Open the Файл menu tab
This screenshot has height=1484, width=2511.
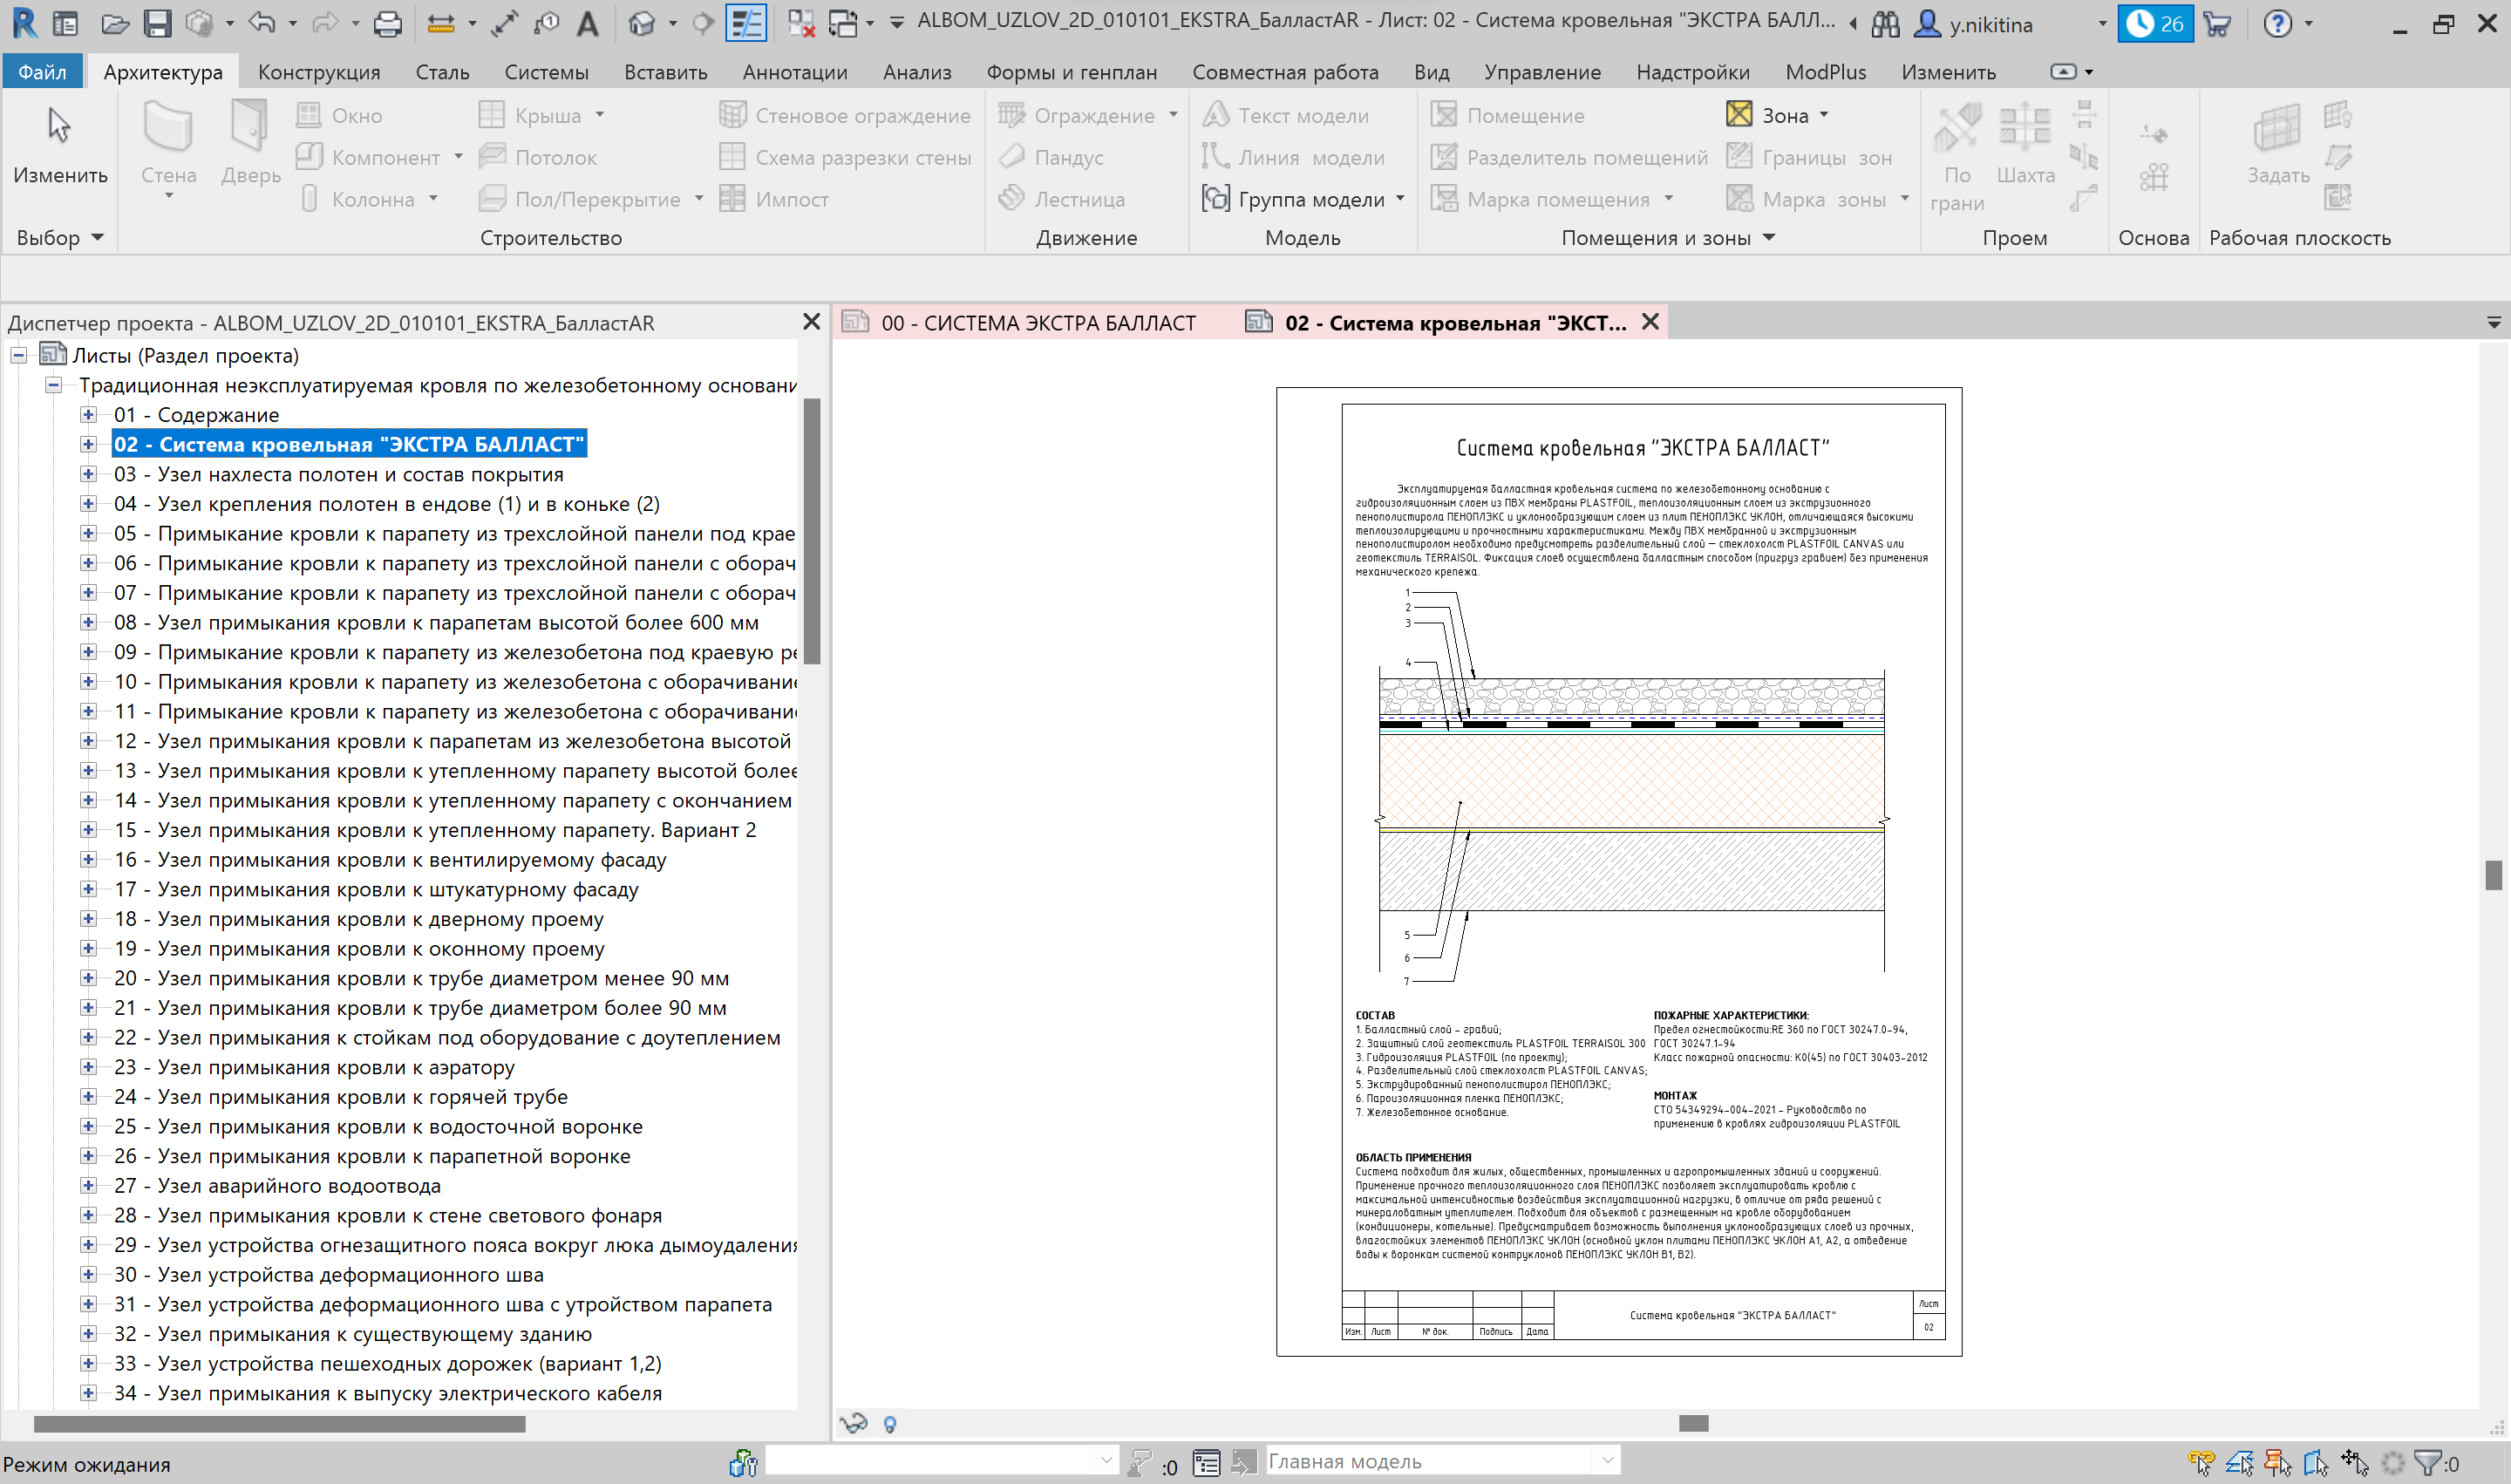[42, 72]
